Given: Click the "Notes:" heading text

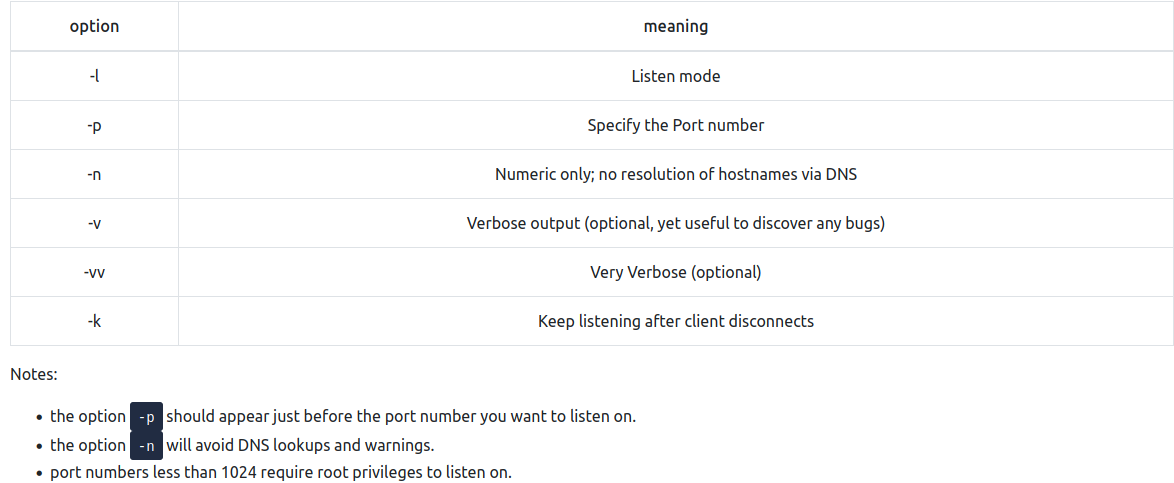Looking at the screenshot, I should click(34, 374).
